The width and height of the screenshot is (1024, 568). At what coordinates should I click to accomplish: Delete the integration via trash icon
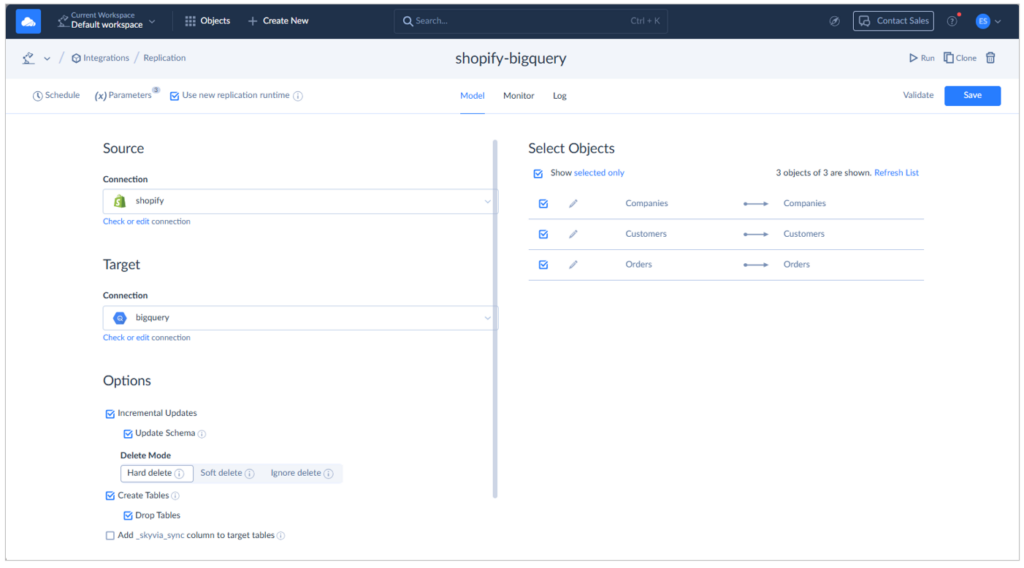991,58
